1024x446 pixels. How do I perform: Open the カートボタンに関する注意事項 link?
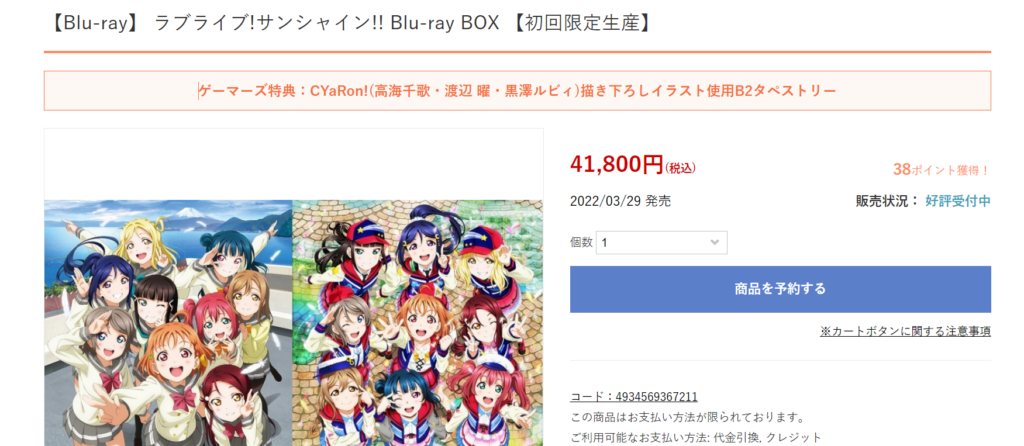coord(906,331)
